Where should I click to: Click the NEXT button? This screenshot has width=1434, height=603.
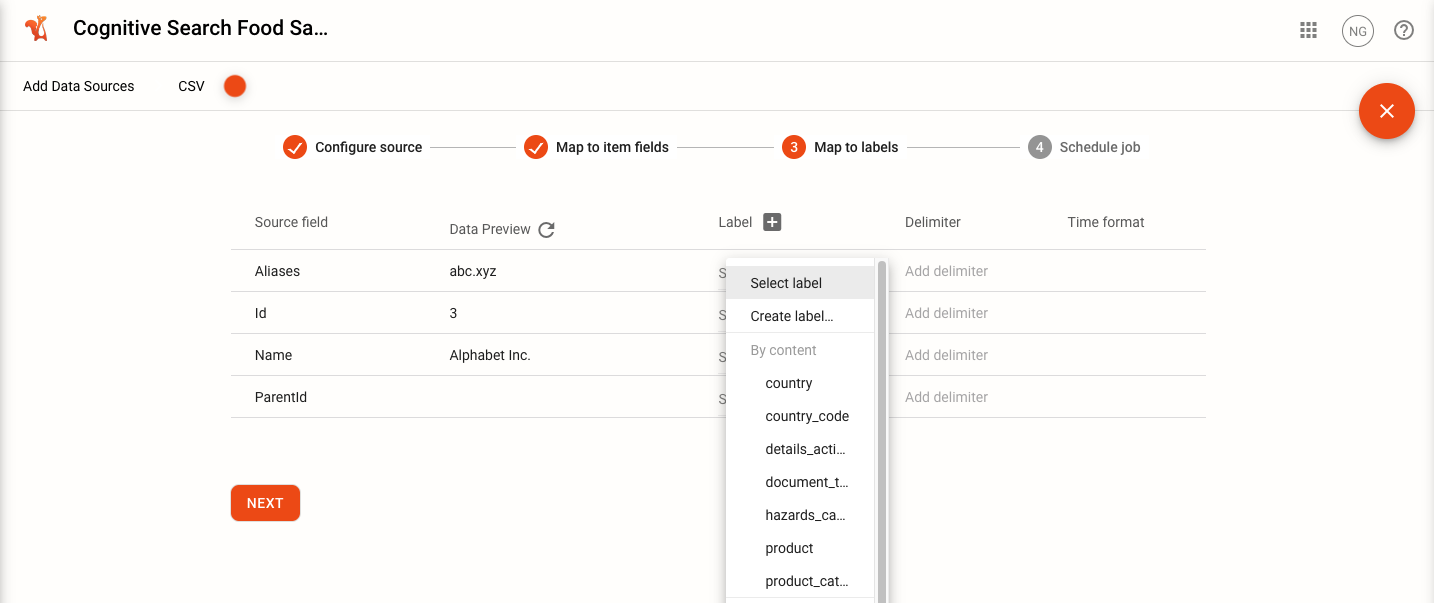click(265, 503)
